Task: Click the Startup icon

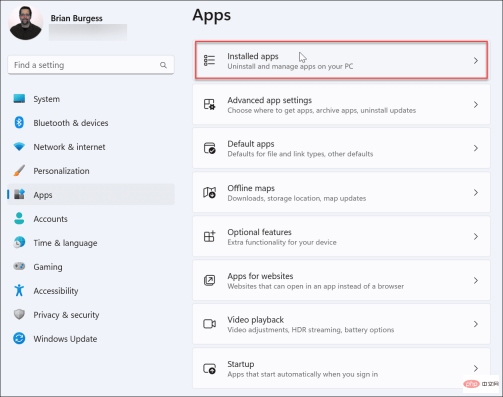Action: pyautogui.click(x=209, y=368)
